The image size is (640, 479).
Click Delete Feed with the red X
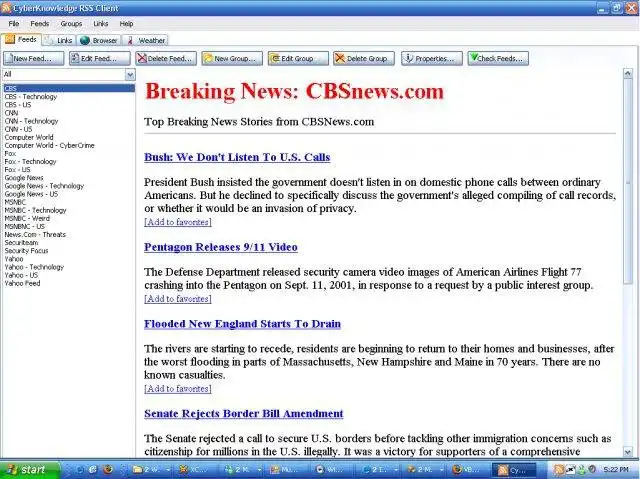click(166, 58)
